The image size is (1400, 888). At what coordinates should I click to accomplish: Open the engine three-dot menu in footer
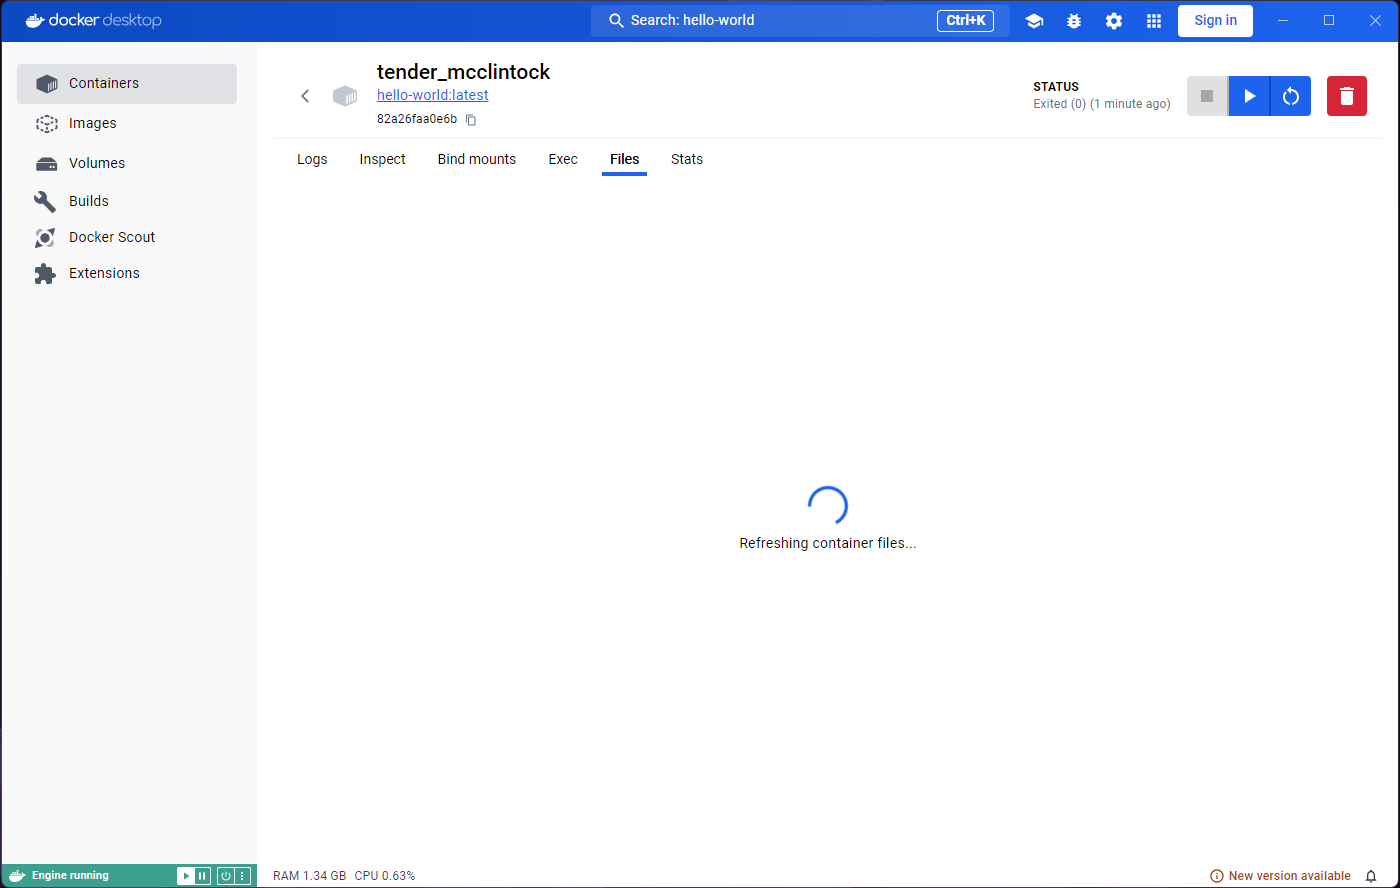pos(242,876)
